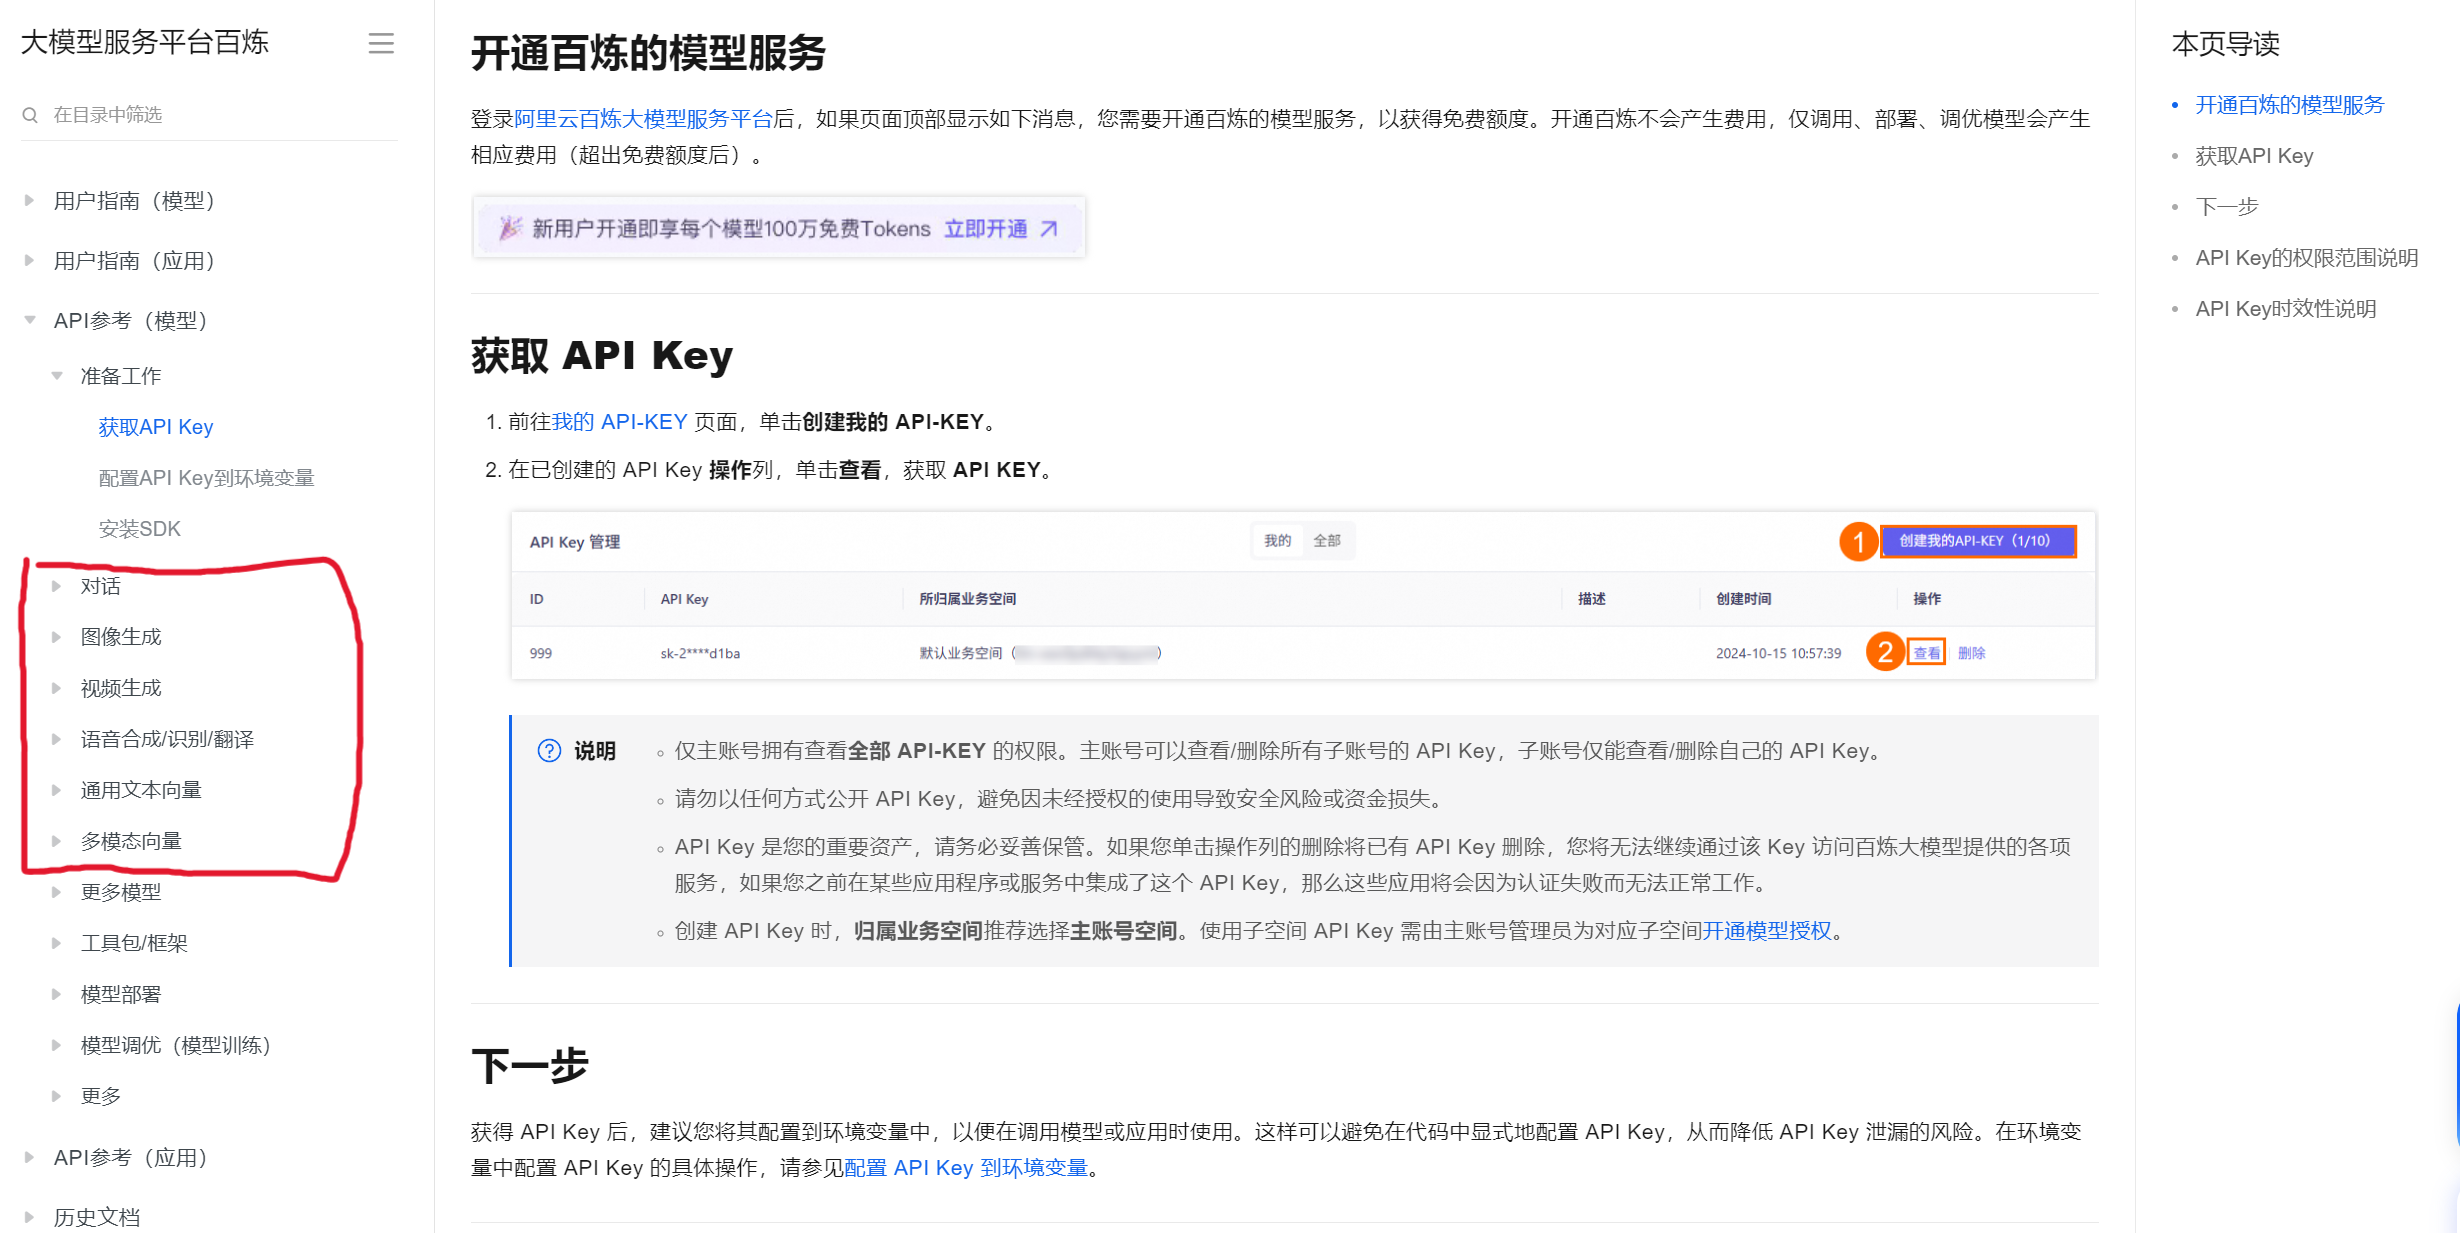This screenshot has width=2460, height=1233.
Task: Click orange badge 2 beside the 查看 action
Action: coord(1884,652)
